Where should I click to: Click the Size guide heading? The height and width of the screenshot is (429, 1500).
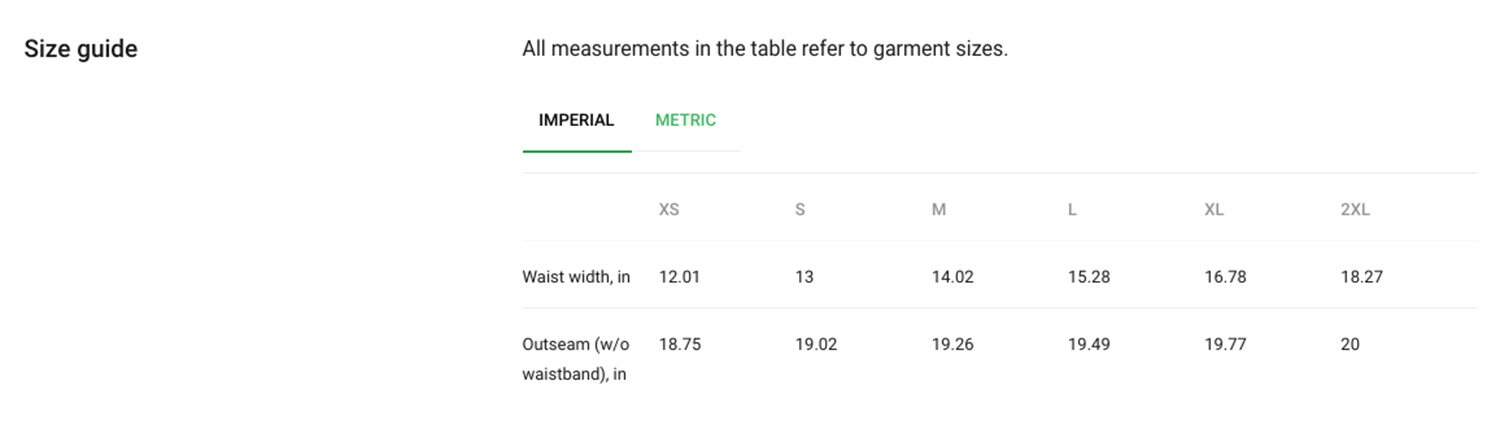click(81, 49)
